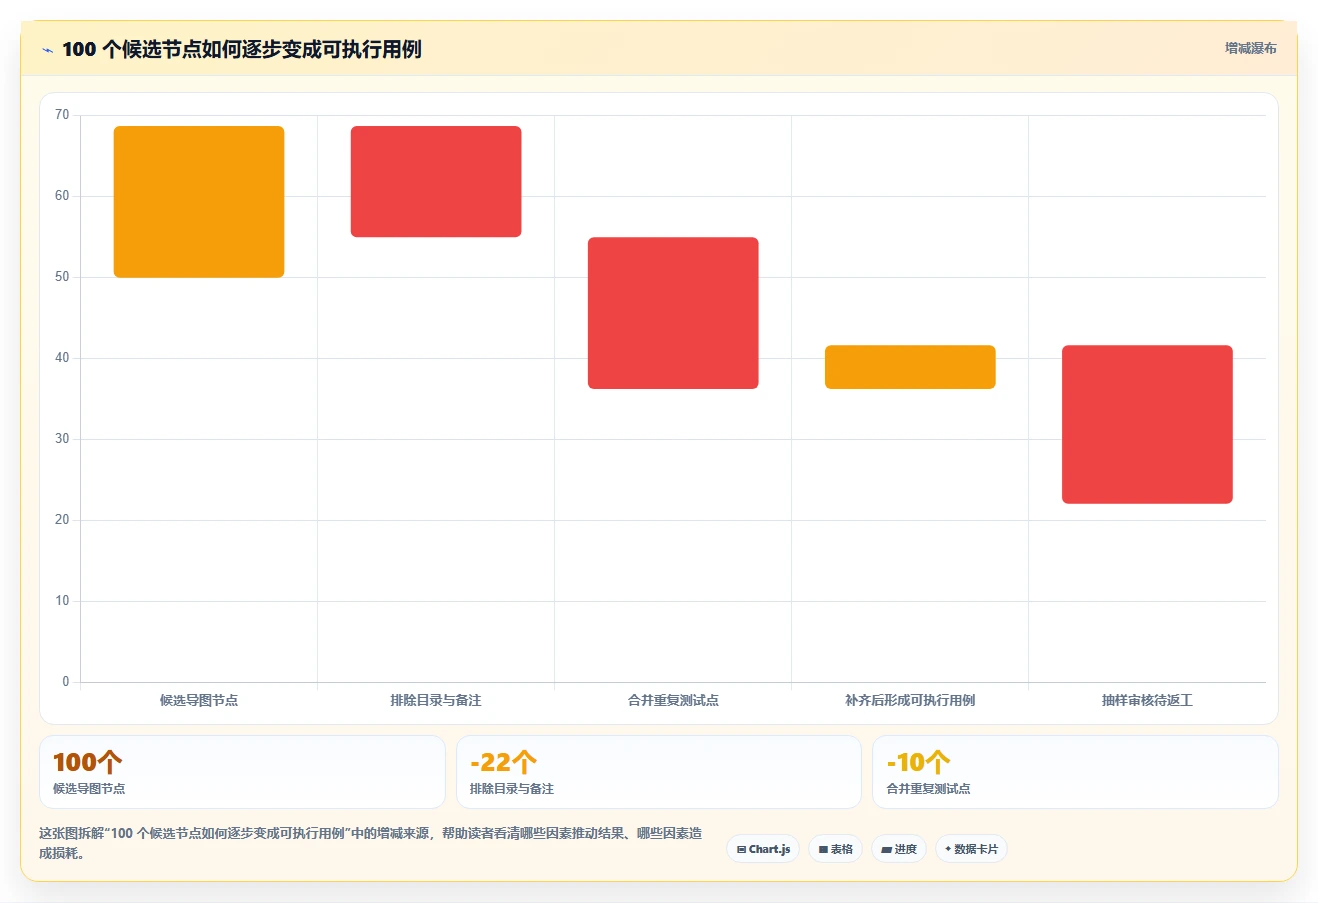Click the -10个 合并重复测试点 stat card
The width and height of the screenshot is (1318, 903).
tap(1075, 772)
